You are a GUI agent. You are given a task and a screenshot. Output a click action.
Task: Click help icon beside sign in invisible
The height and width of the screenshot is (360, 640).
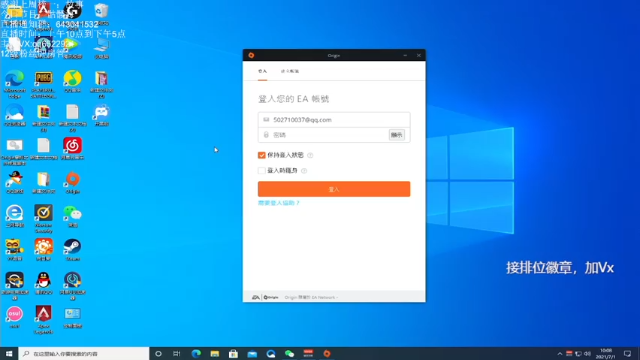click(x=304, y=171)
